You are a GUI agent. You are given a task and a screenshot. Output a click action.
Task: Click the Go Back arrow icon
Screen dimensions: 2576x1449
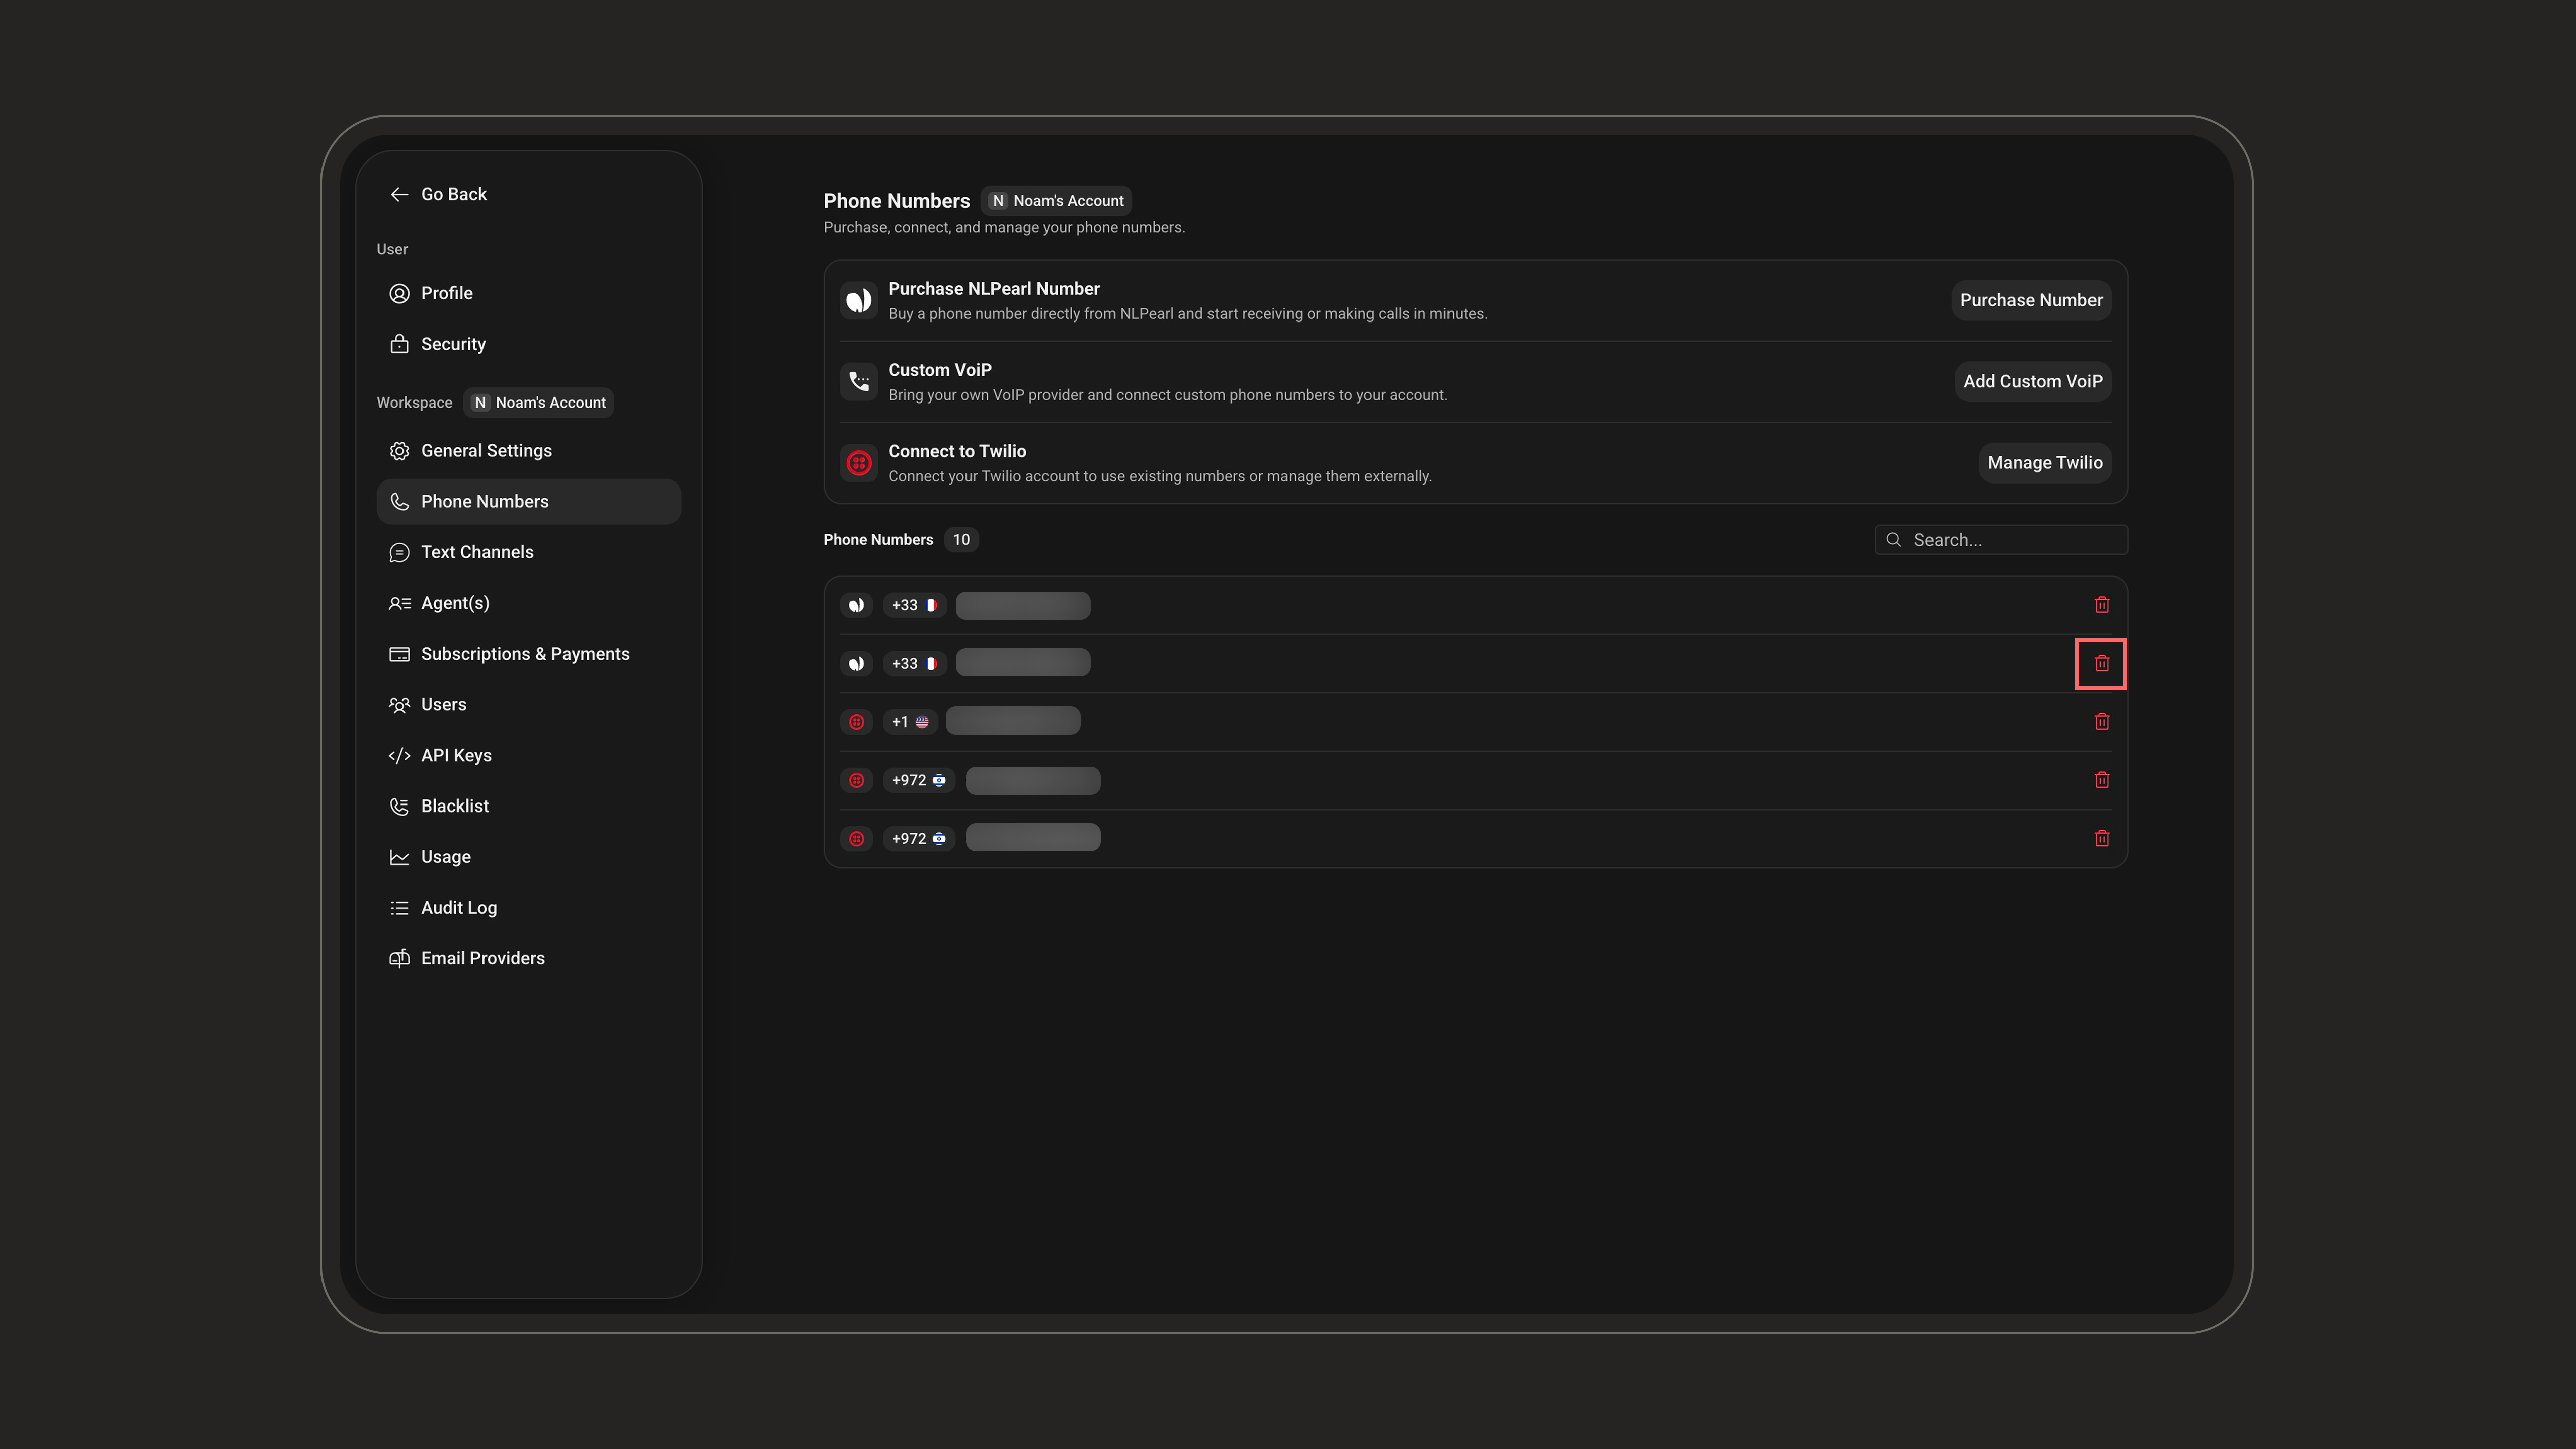399,194
